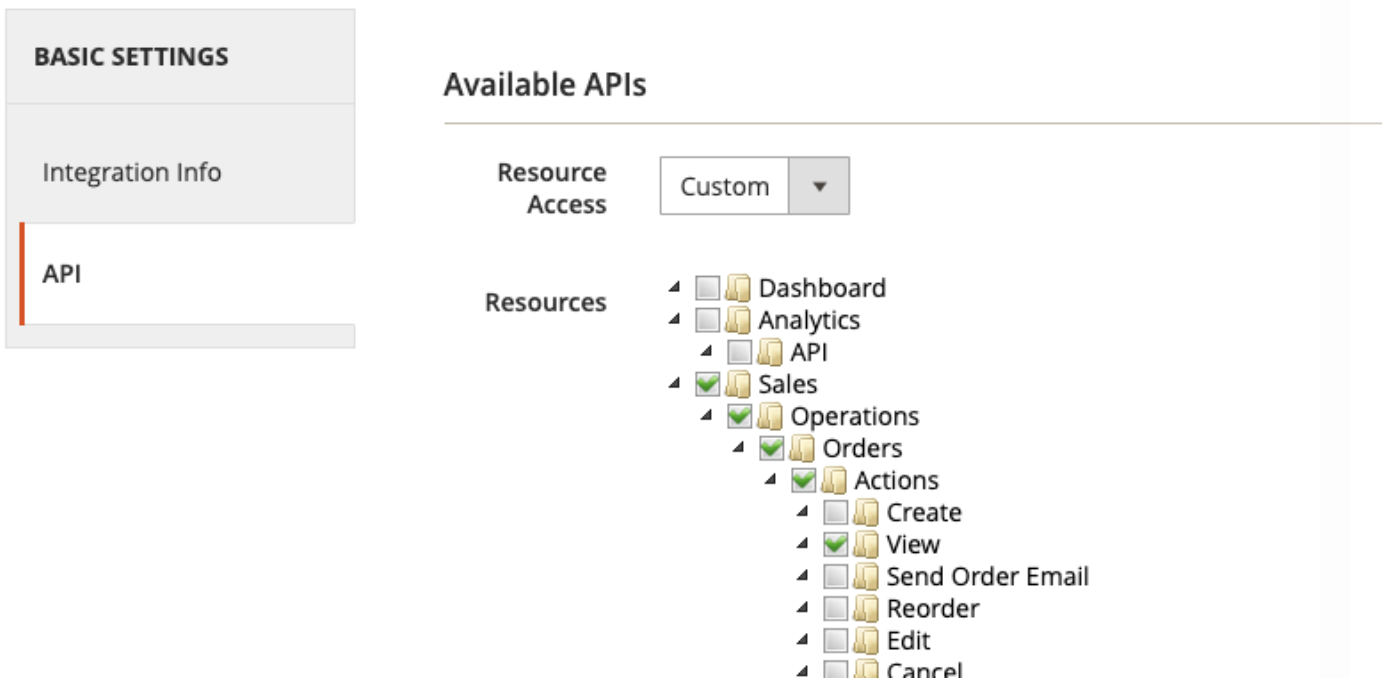Open the Integration Info tab
The image size is (1398, 682).
tap(131, 172)
